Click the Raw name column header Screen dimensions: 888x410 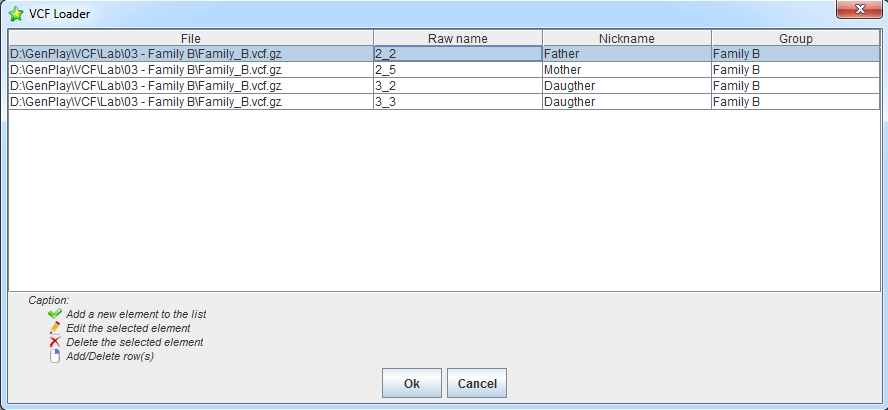[457, 38]
